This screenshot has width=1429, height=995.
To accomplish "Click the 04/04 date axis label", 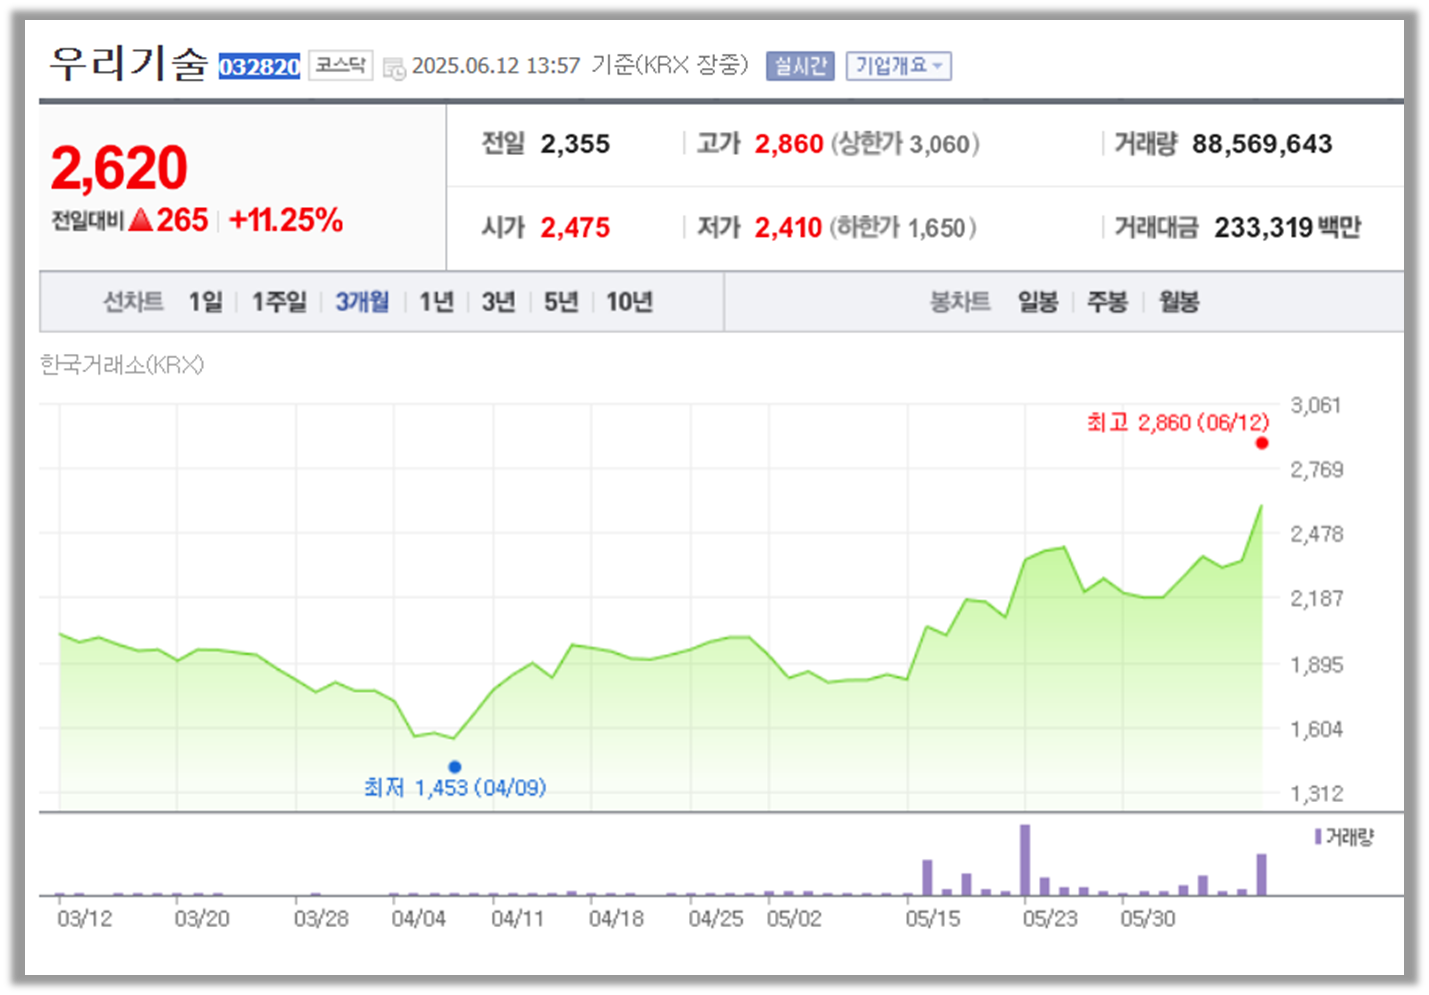I will click(x=418, y=918).
